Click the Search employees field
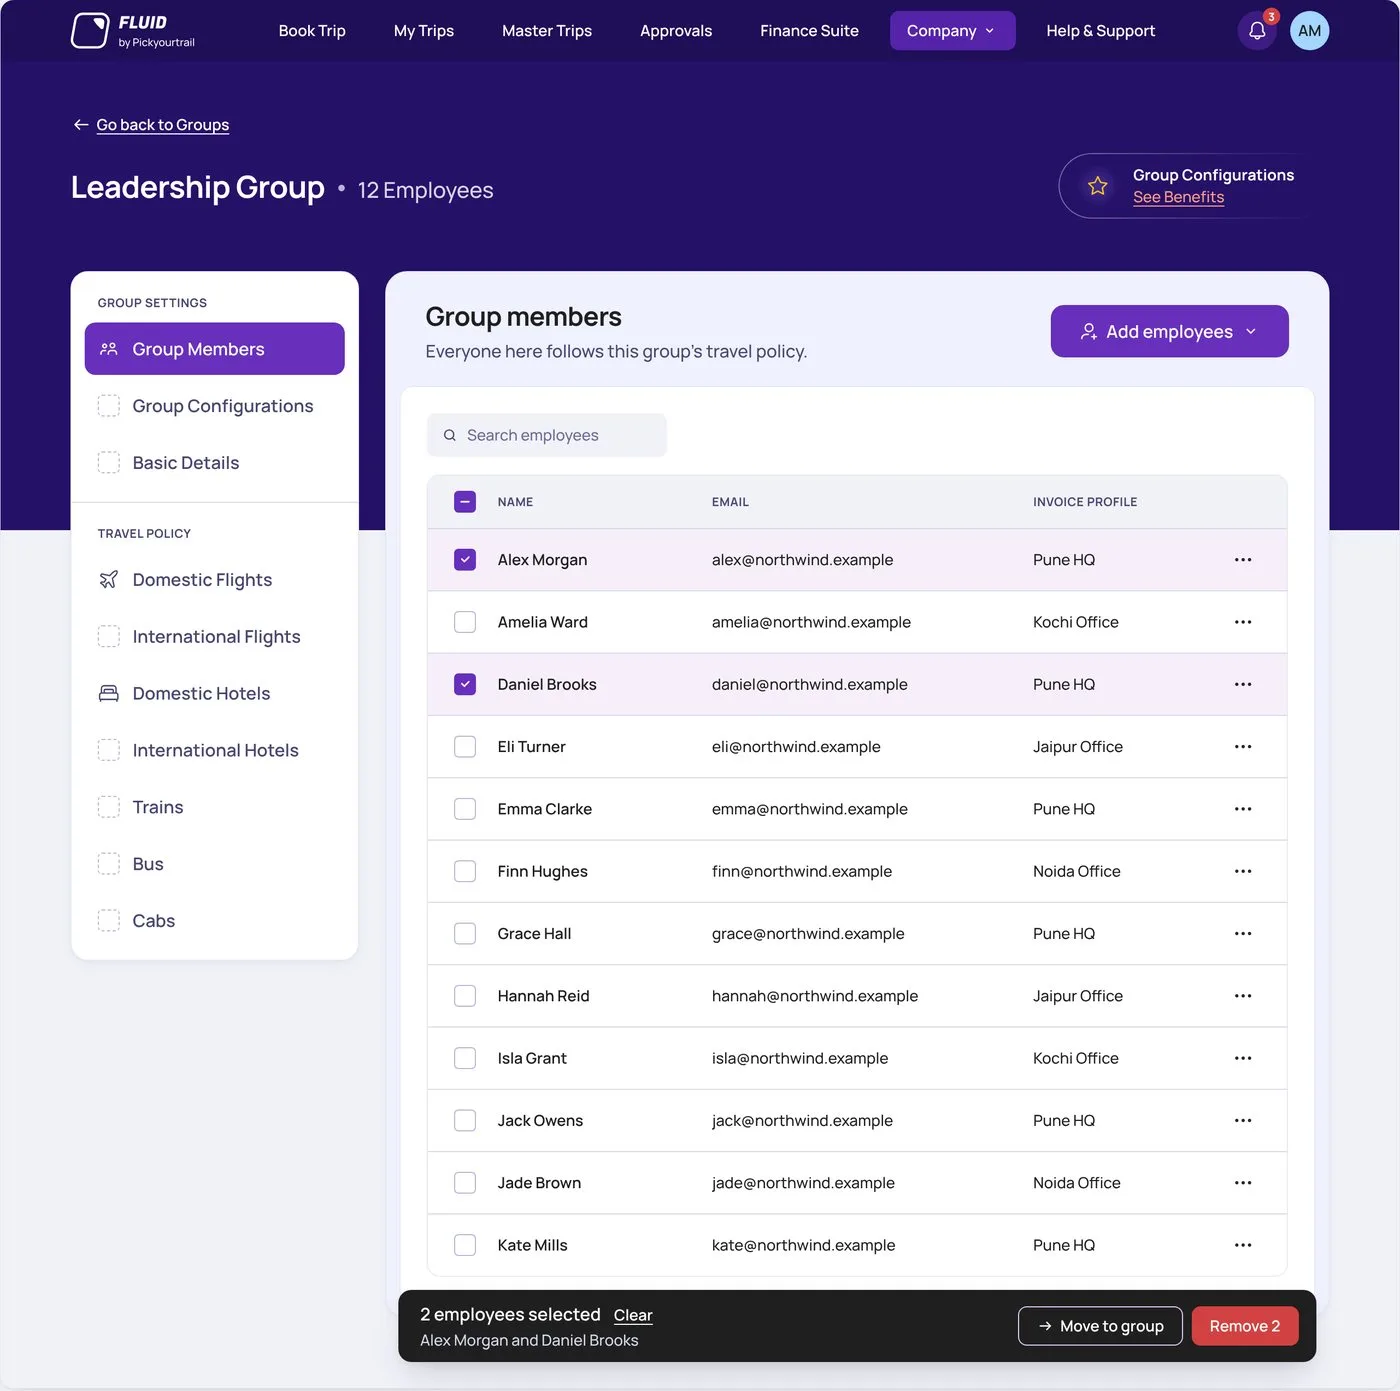1400x1391 pixels. click(x=547, y=435)
